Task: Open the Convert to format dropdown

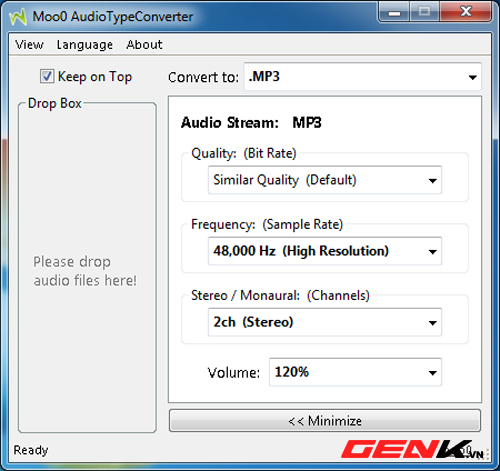Action: coord(362,77)
